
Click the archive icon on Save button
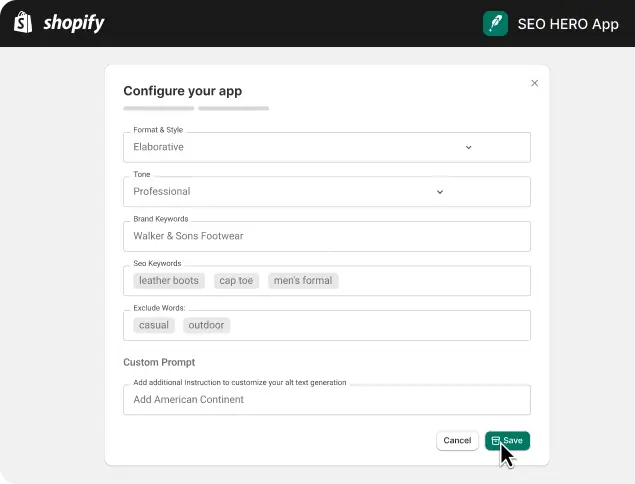[x=496, y=440]
